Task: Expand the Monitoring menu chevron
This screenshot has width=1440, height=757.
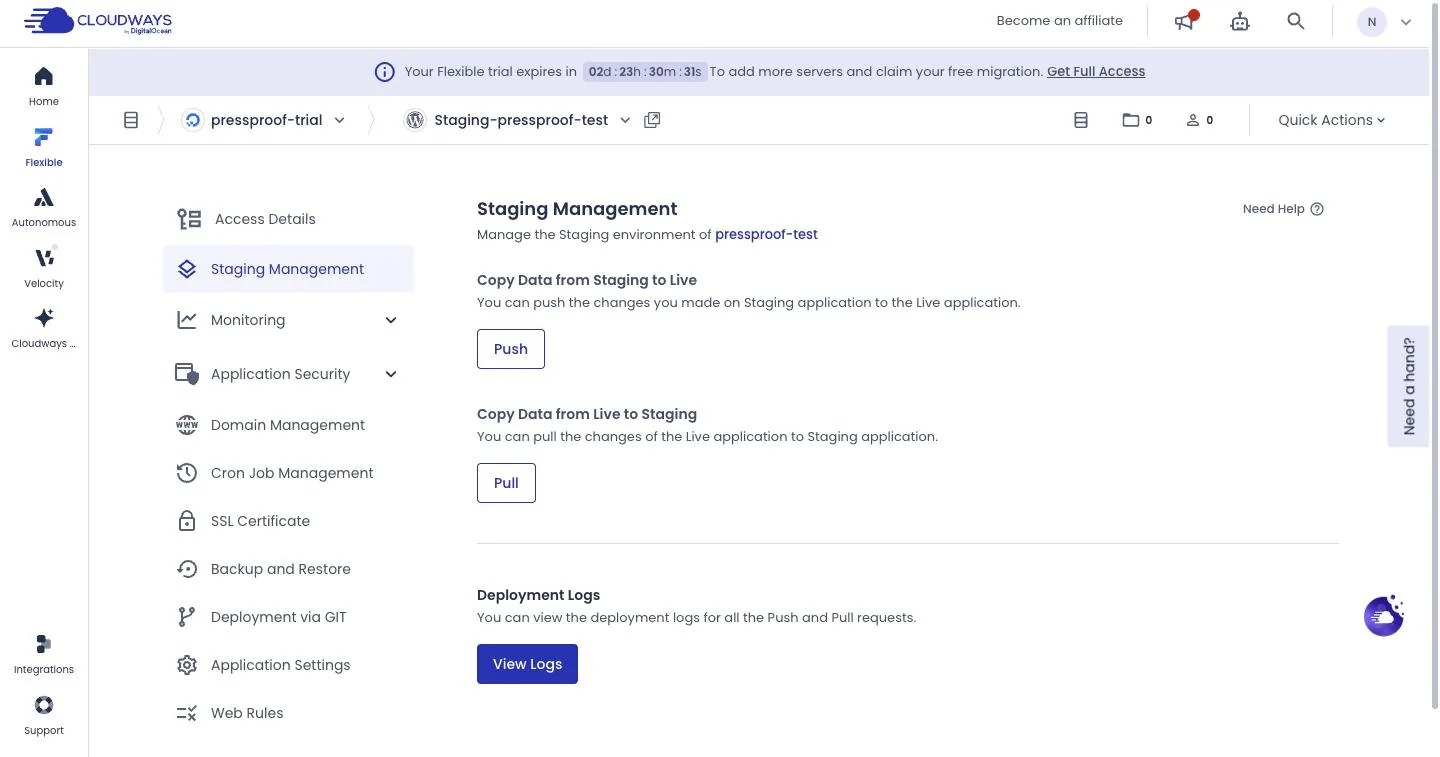Action: tap(391, 320)
